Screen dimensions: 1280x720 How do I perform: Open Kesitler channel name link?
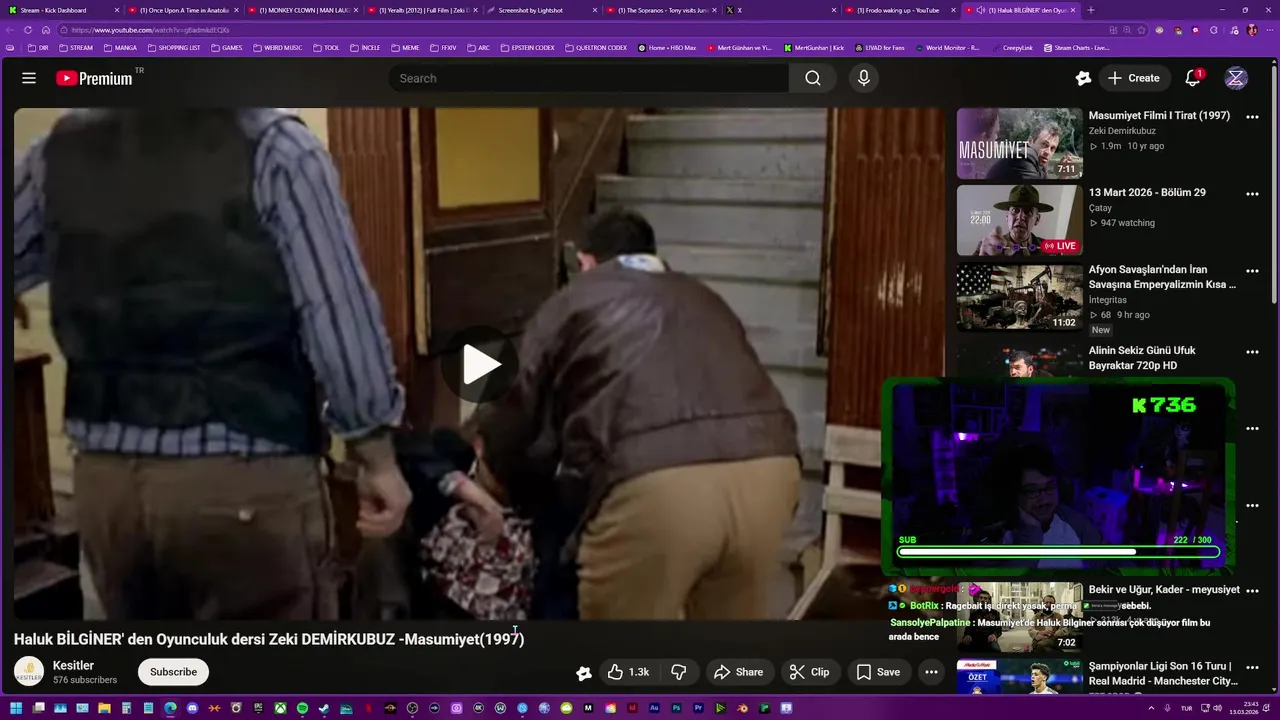(73, 666)
